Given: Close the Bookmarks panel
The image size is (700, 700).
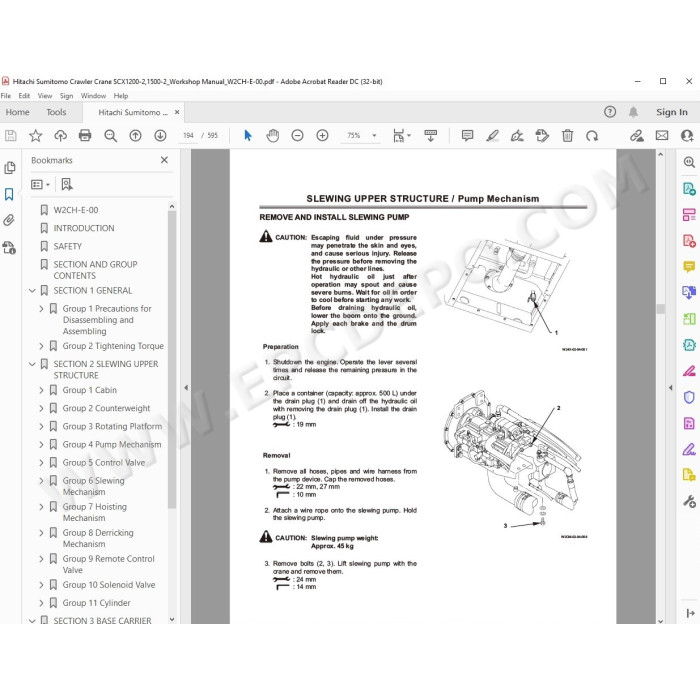Looking at the screenshot, I should tap(164, 160).
